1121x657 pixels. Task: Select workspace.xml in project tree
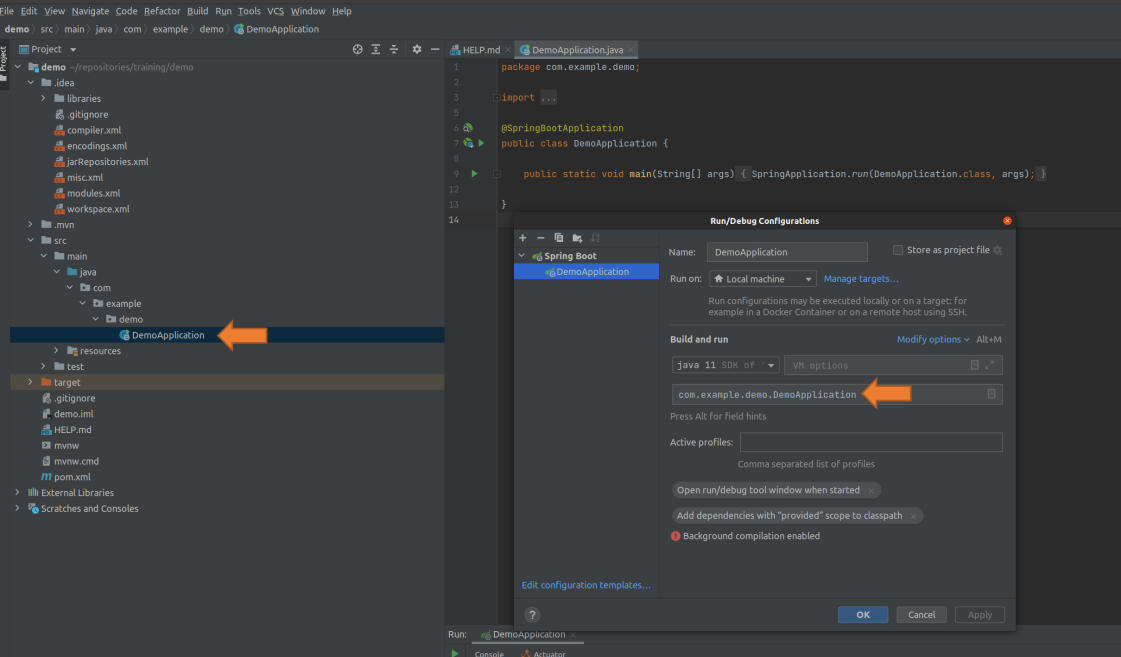click(x=98, y=209)
